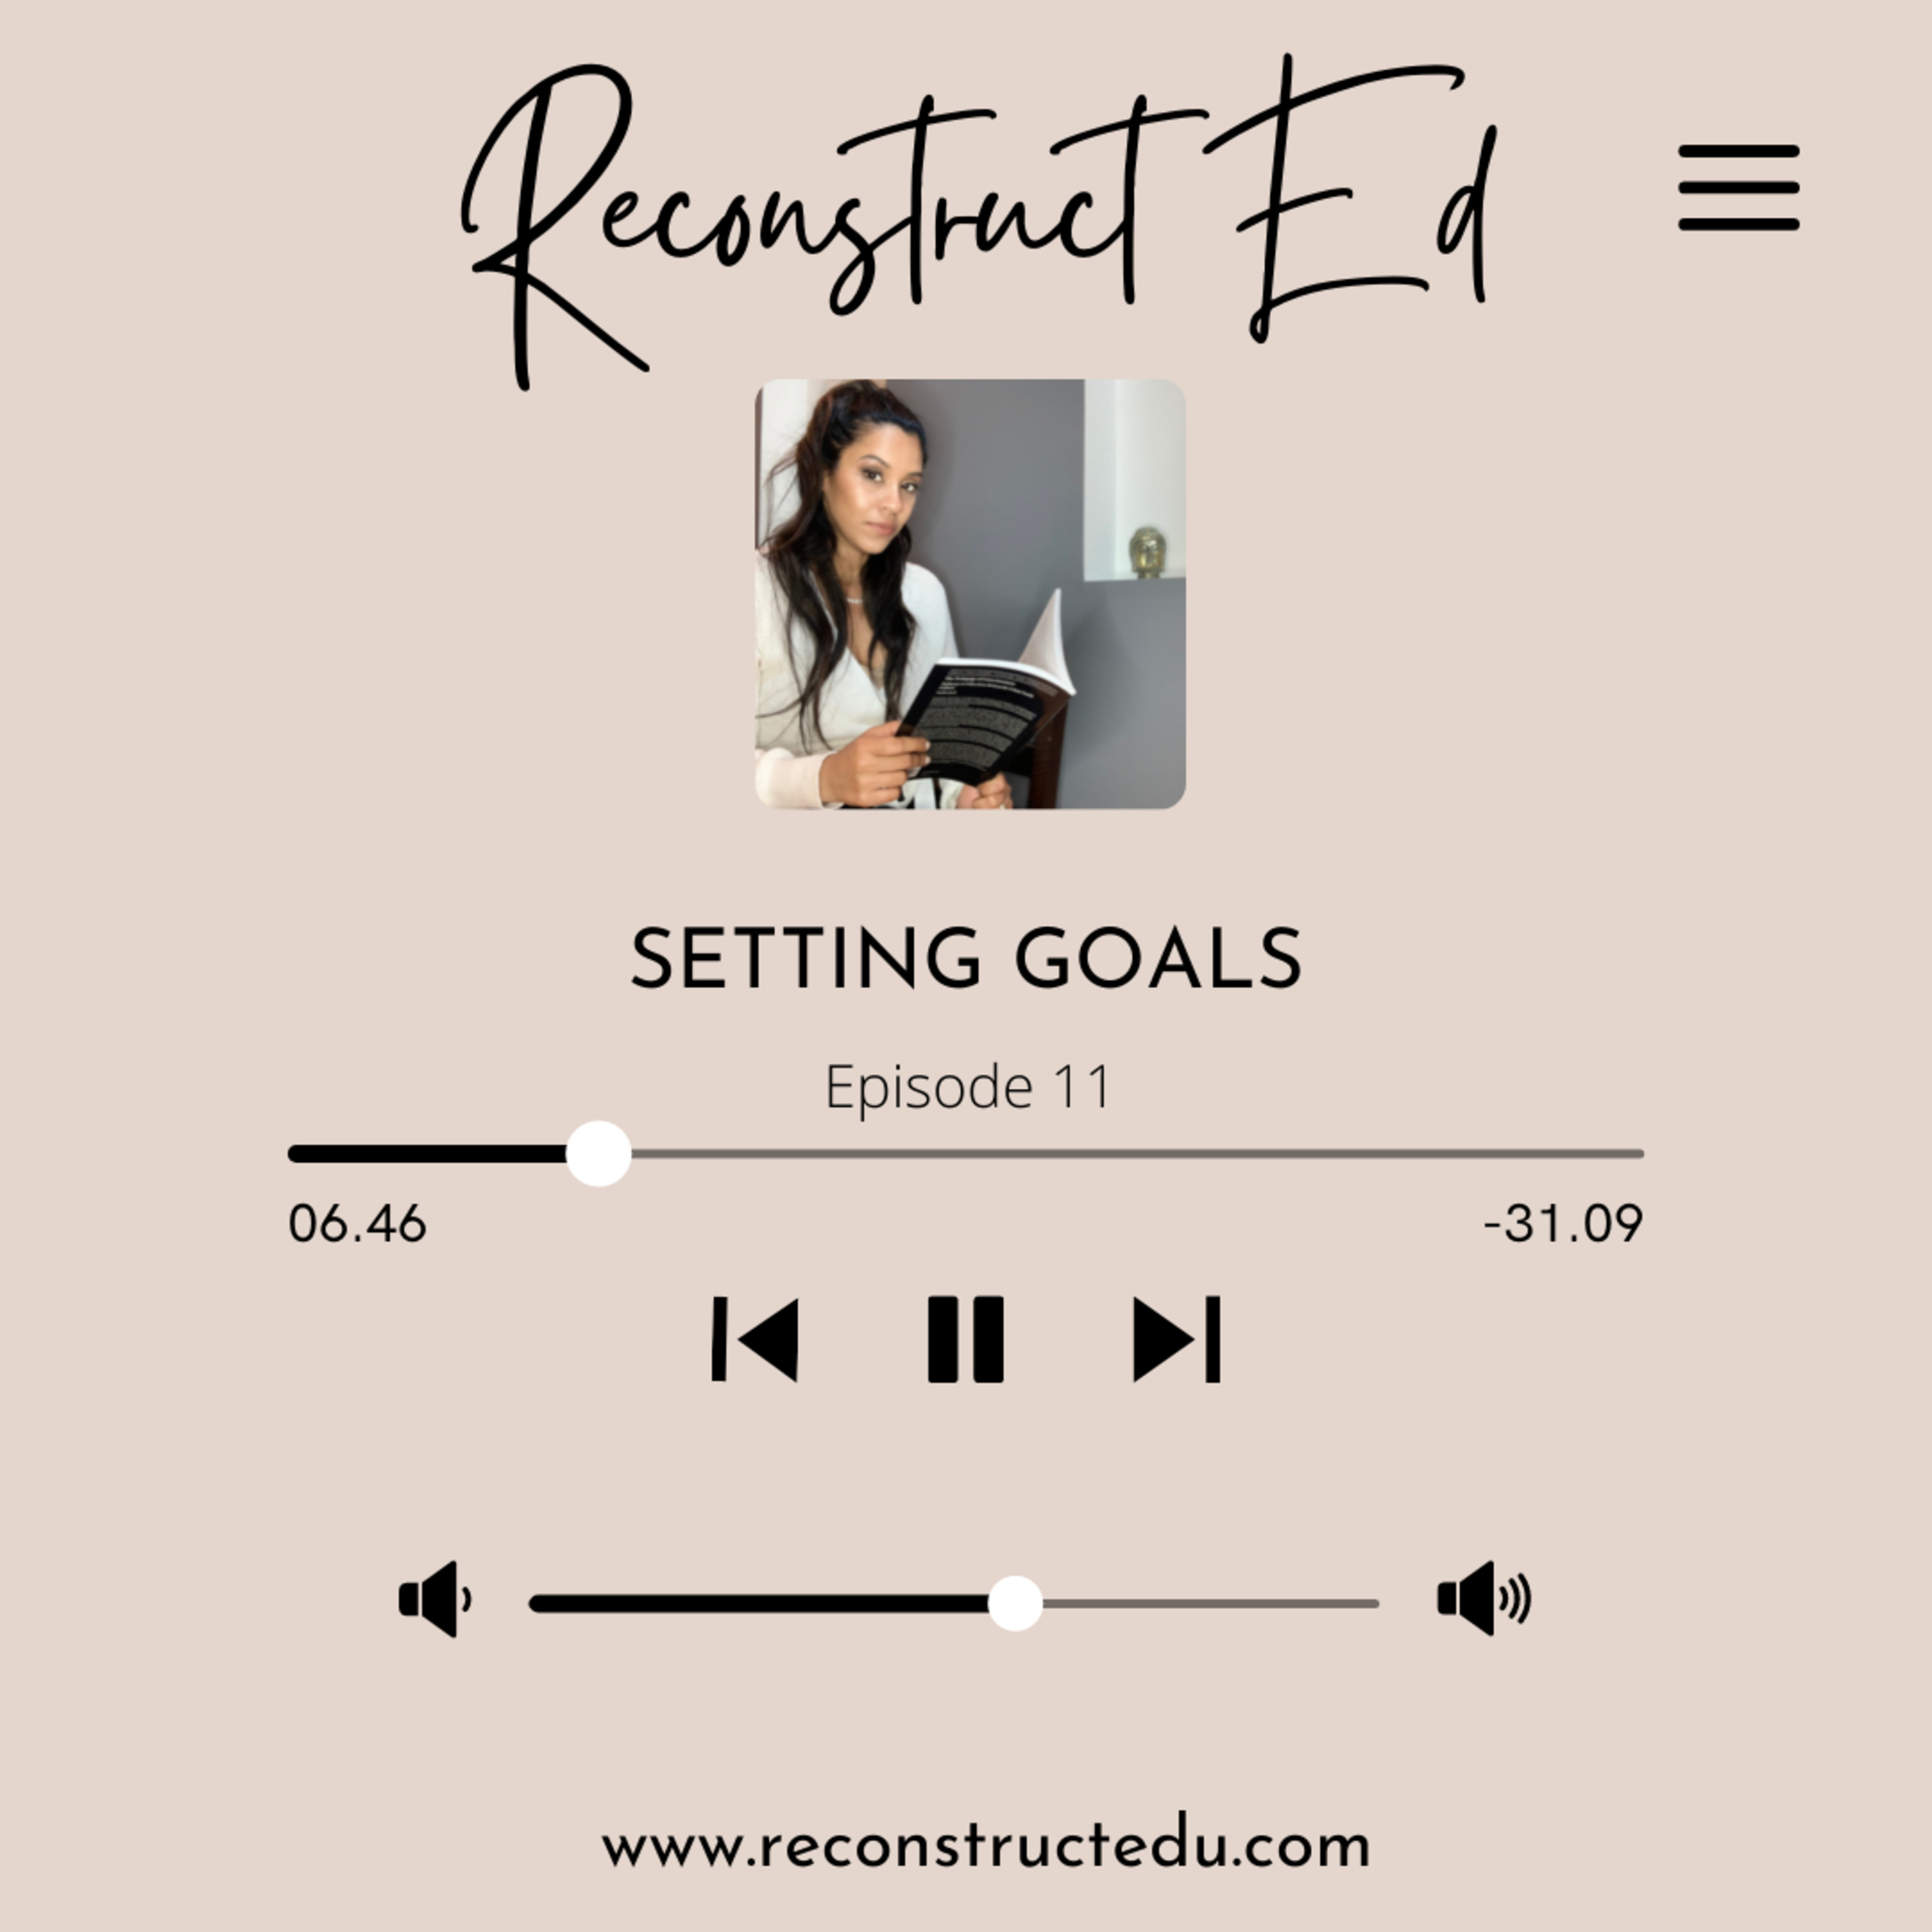Click the volume slider knob

(x=1015, y=1603)
